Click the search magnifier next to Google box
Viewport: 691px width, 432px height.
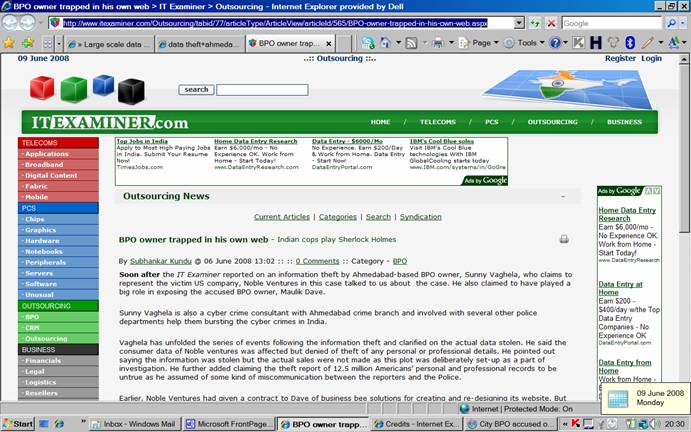click(x=671, y=23)
